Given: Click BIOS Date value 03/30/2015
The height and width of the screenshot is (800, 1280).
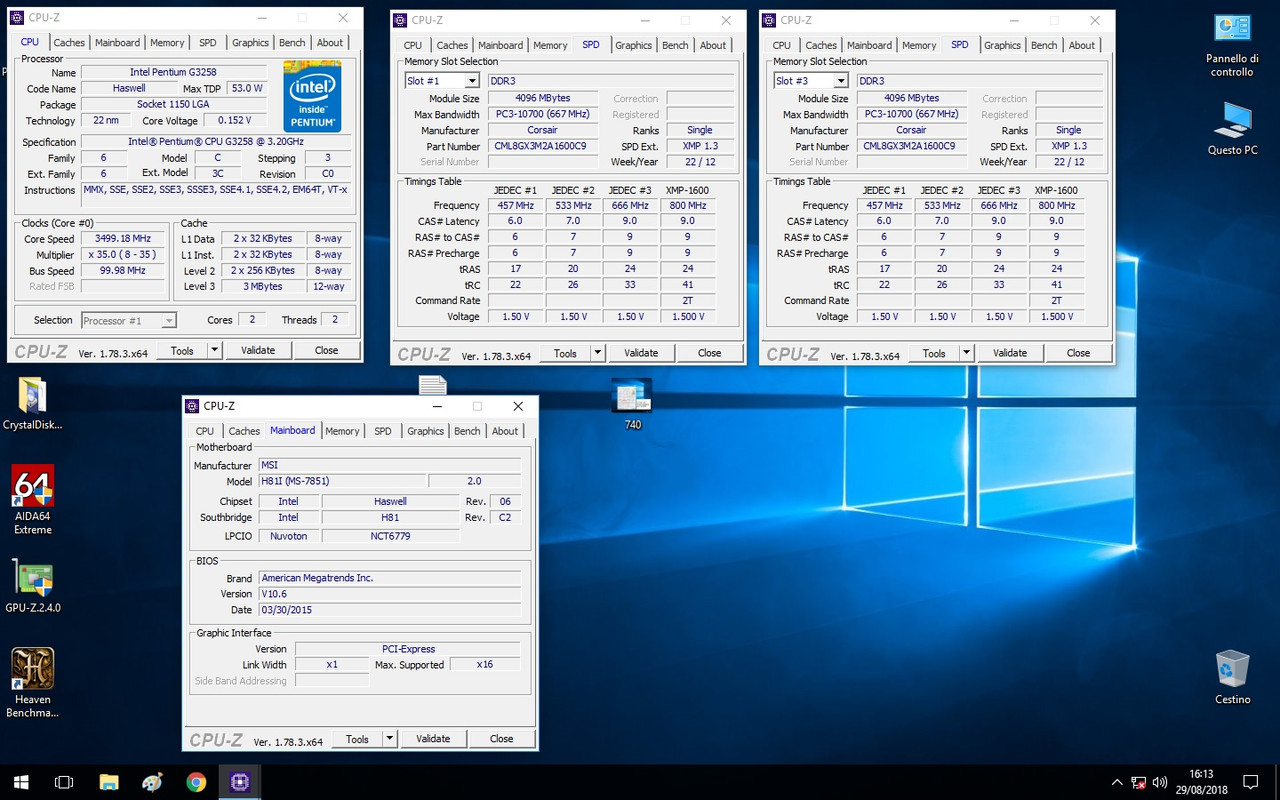Looking at the screenshot, I should click(x=389, y=610).
